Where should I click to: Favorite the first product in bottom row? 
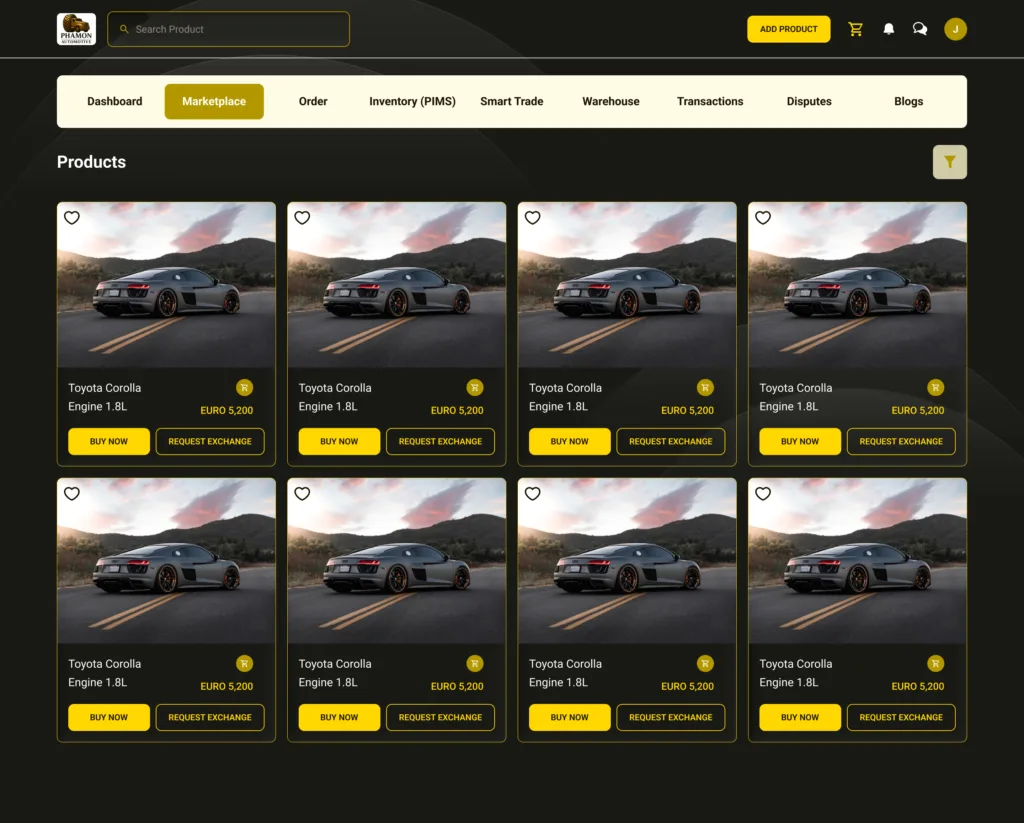pos(72,494)
